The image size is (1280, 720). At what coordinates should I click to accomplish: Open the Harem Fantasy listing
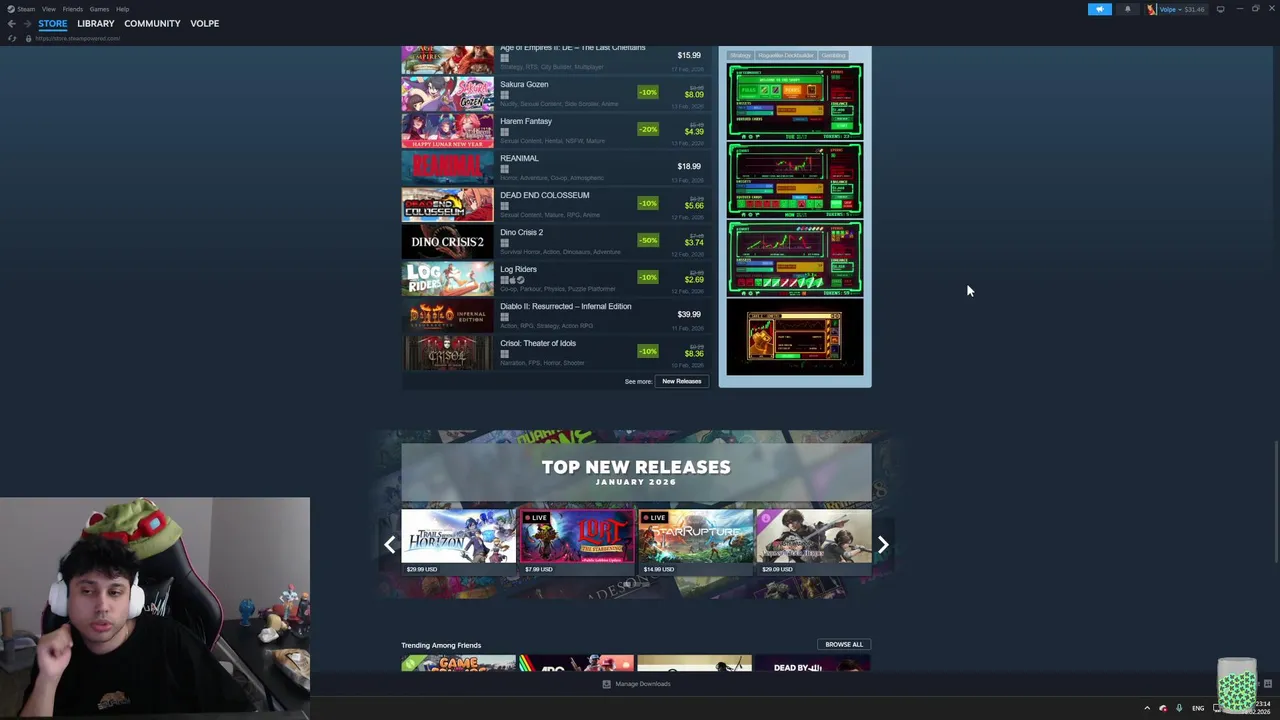556,131
